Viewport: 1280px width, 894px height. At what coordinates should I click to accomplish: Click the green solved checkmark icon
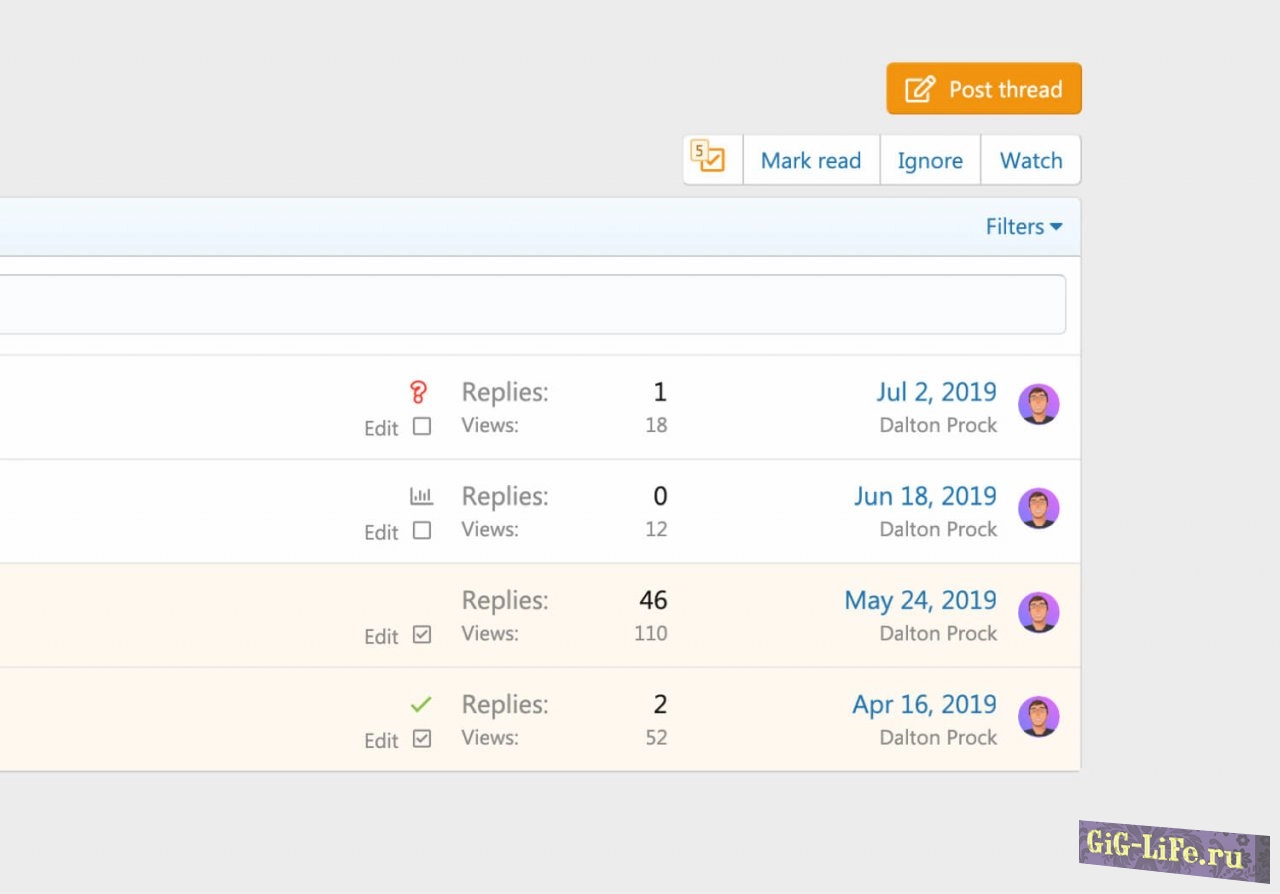(x=421, y=705)
